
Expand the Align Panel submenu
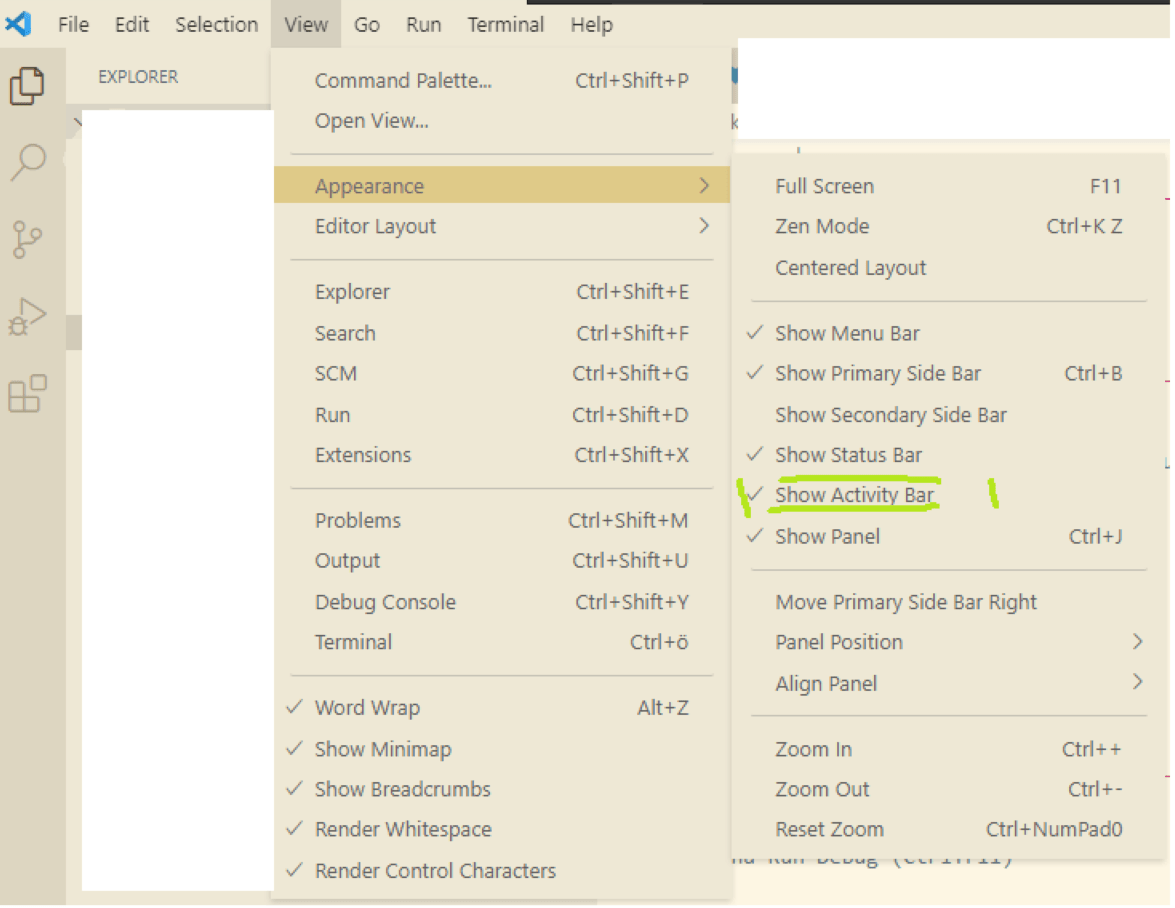coord(827,683)
